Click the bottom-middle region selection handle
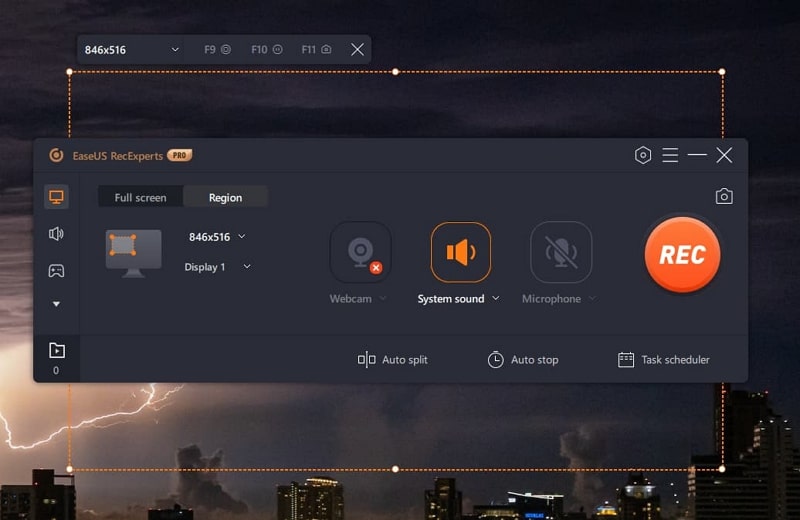 tap(395, 469)
